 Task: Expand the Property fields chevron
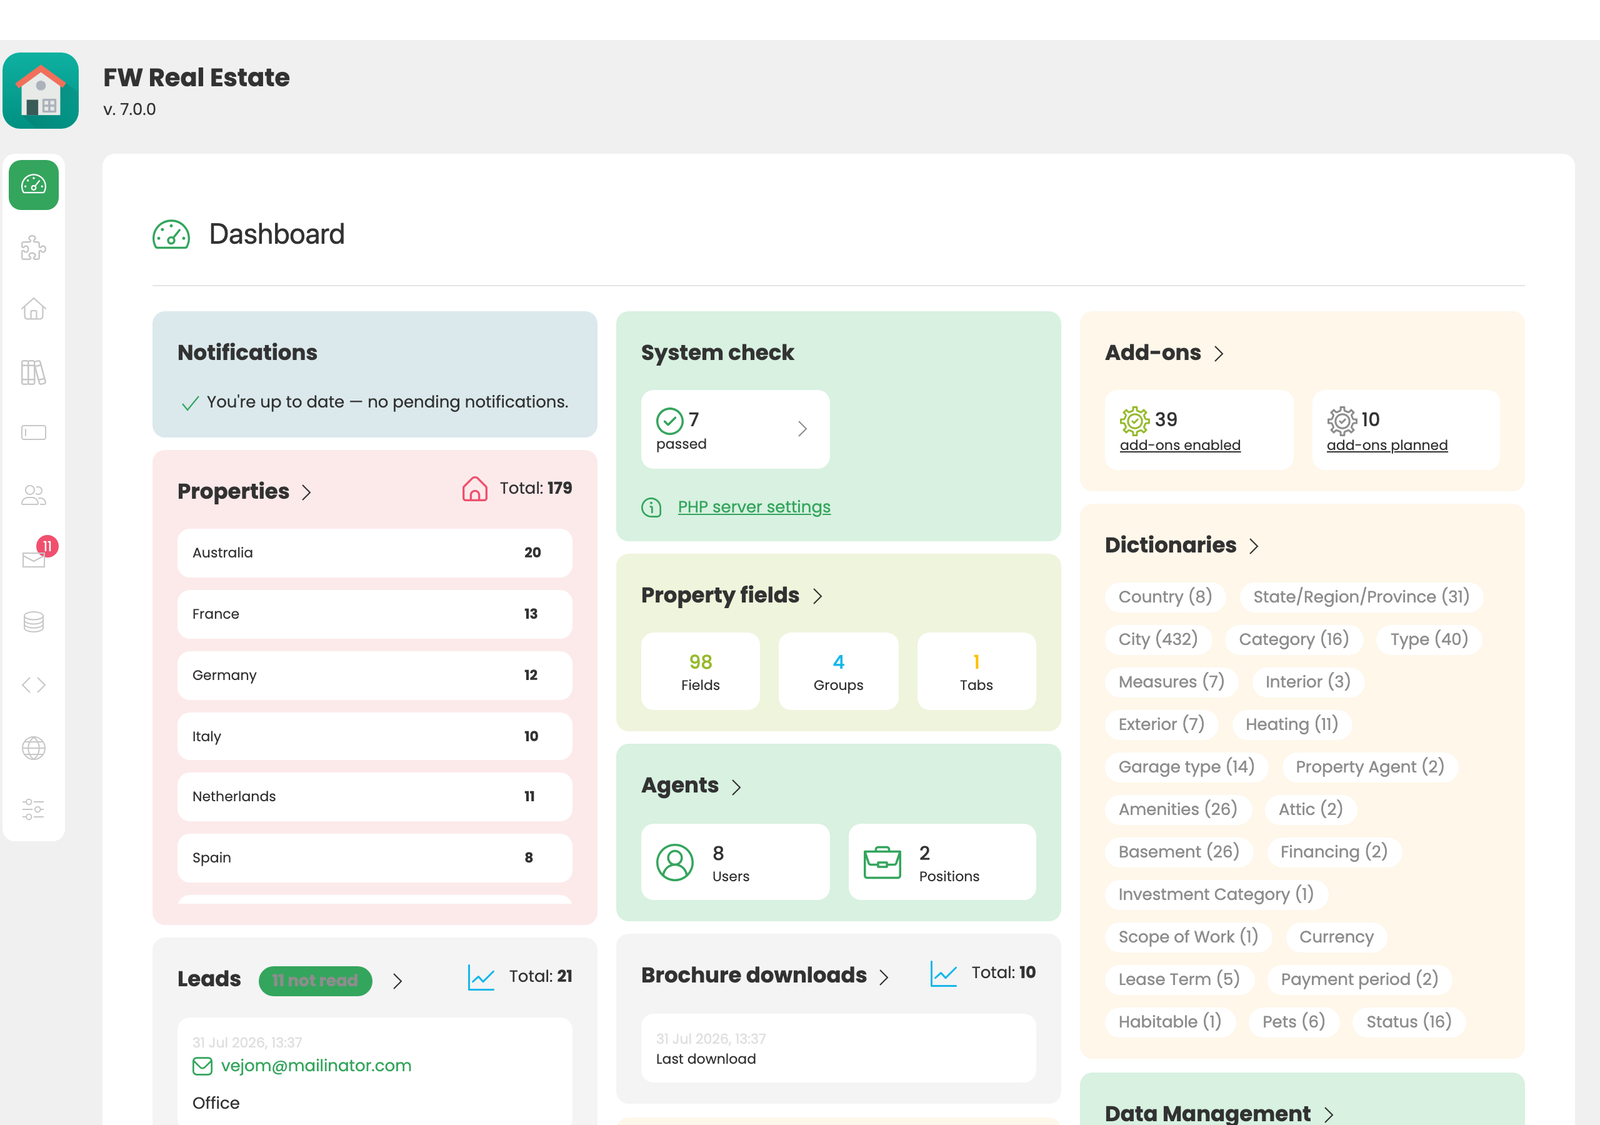pyautogui.click(x=818, y=596)
